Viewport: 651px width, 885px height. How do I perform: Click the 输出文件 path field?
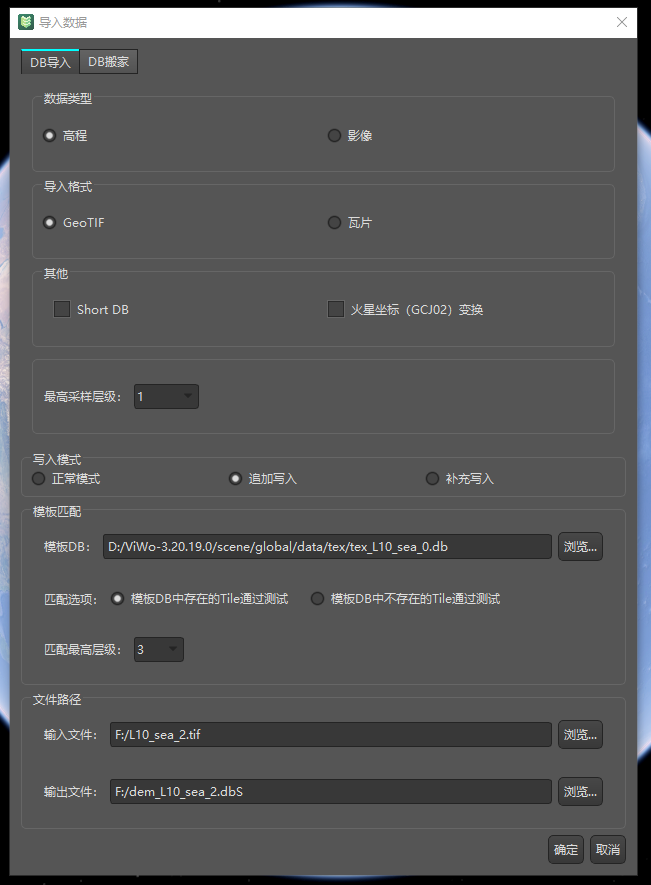coord(330,791)
